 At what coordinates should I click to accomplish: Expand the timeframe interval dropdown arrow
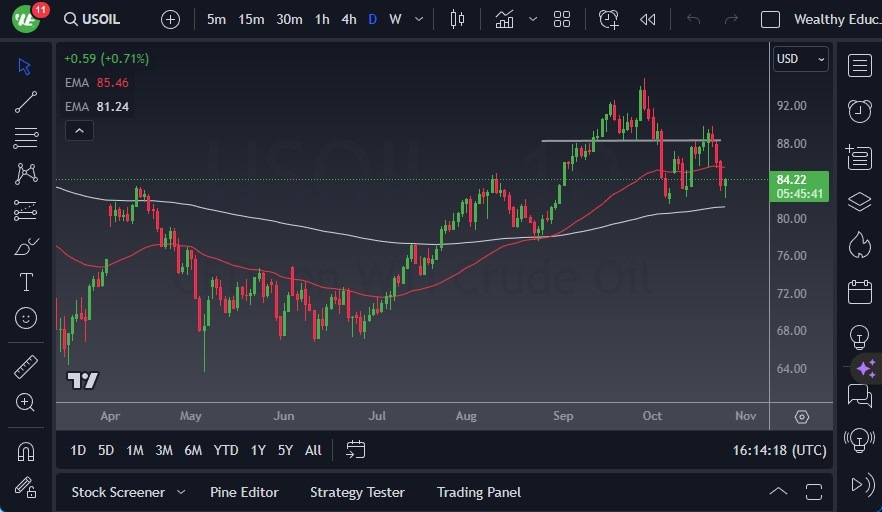[419, 19]
